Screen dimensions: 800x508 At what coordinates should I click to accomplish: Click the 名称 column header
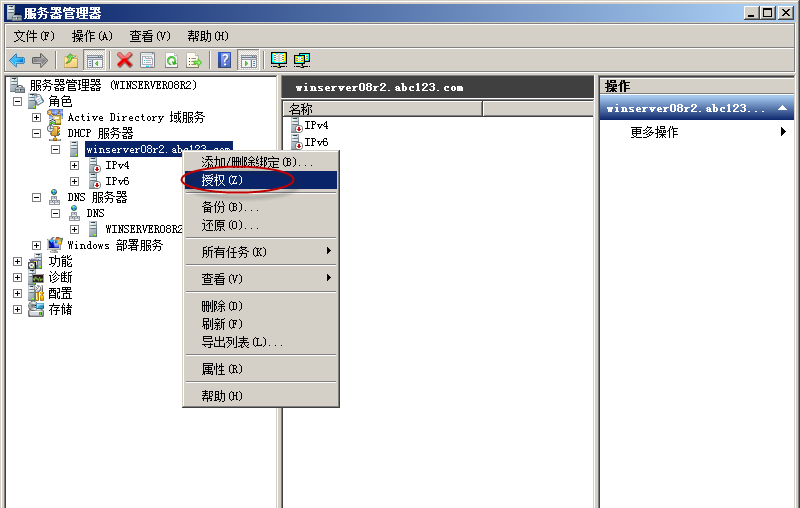(383, 109)
